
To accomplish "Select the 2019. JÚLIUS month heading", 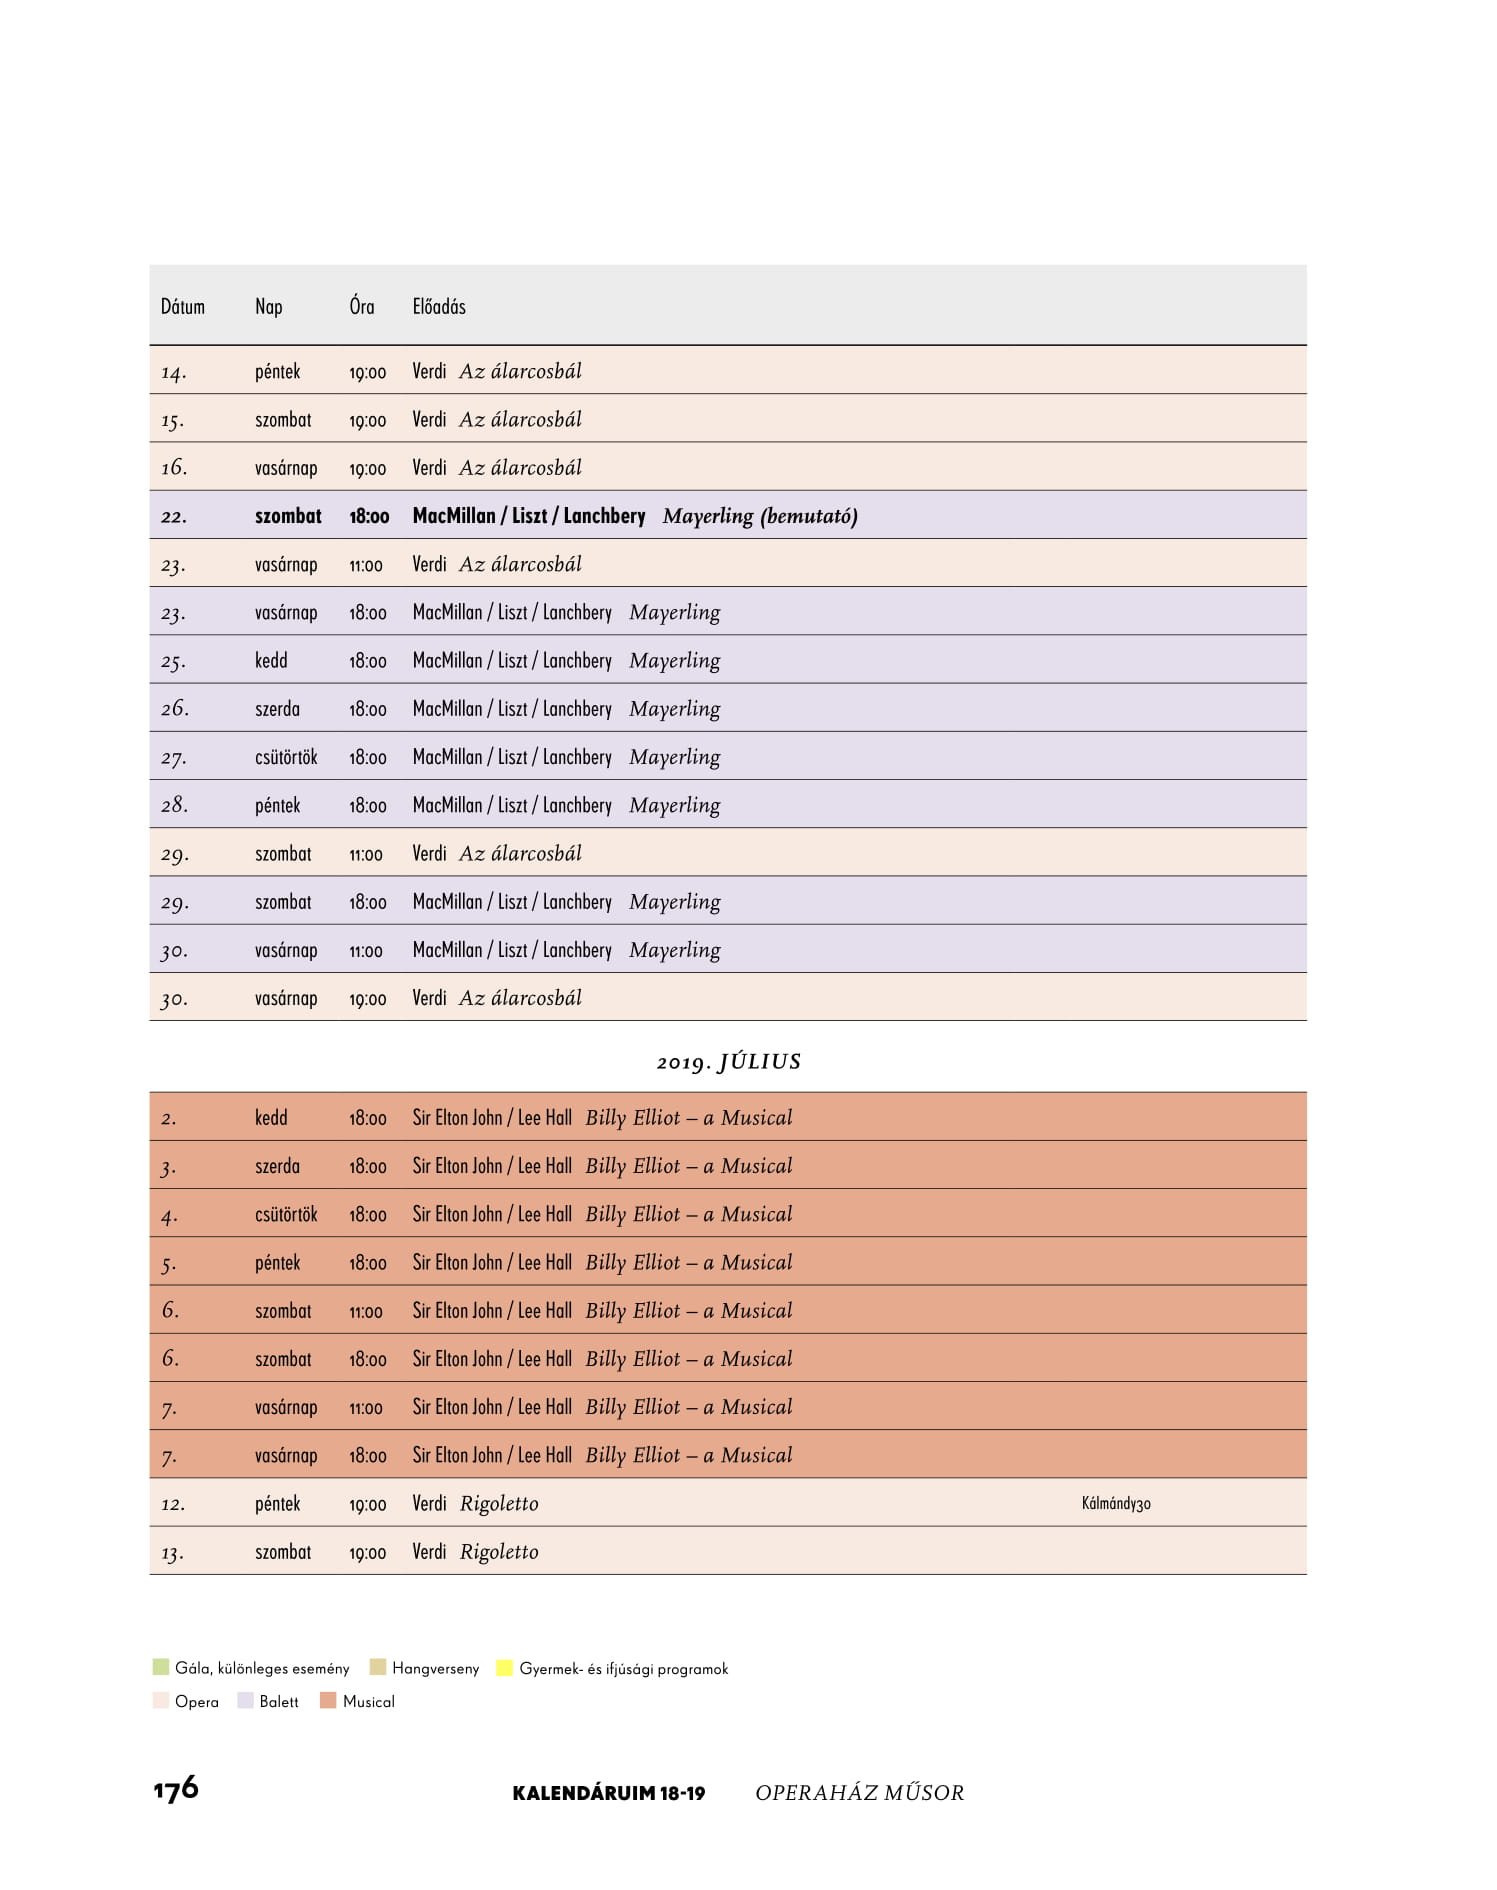I will coord(729,1062).
